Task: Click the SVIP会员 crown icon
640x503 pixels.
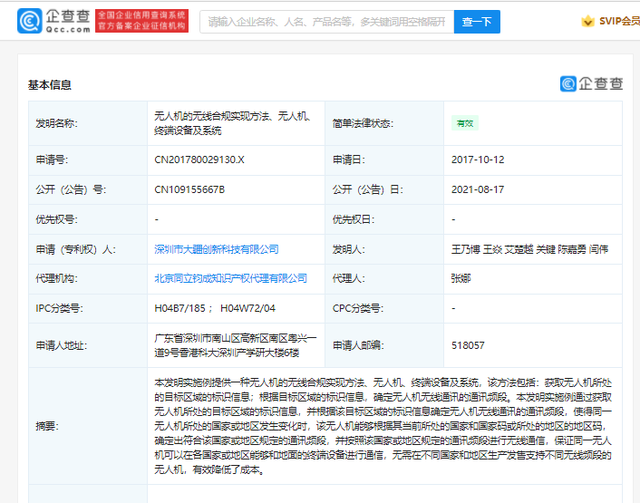Action: pyautogui.click(x=587, y=21)
